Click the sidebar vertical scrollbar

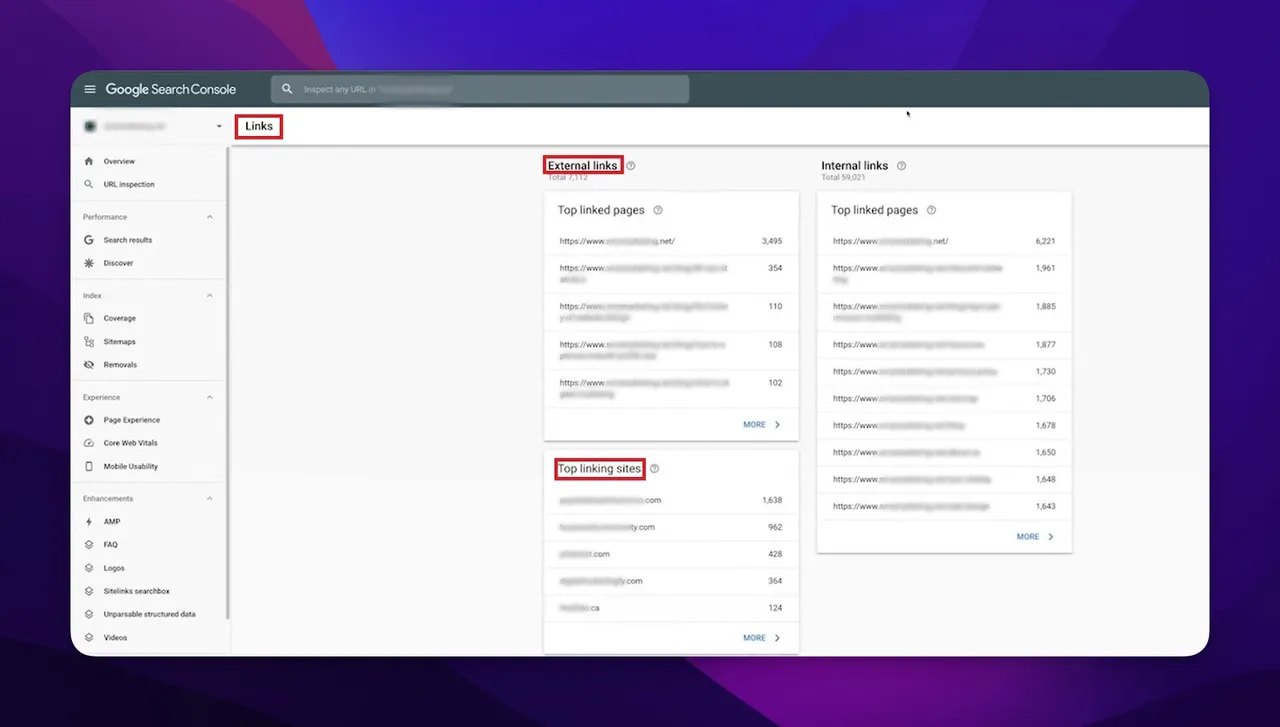click(228, 383)
